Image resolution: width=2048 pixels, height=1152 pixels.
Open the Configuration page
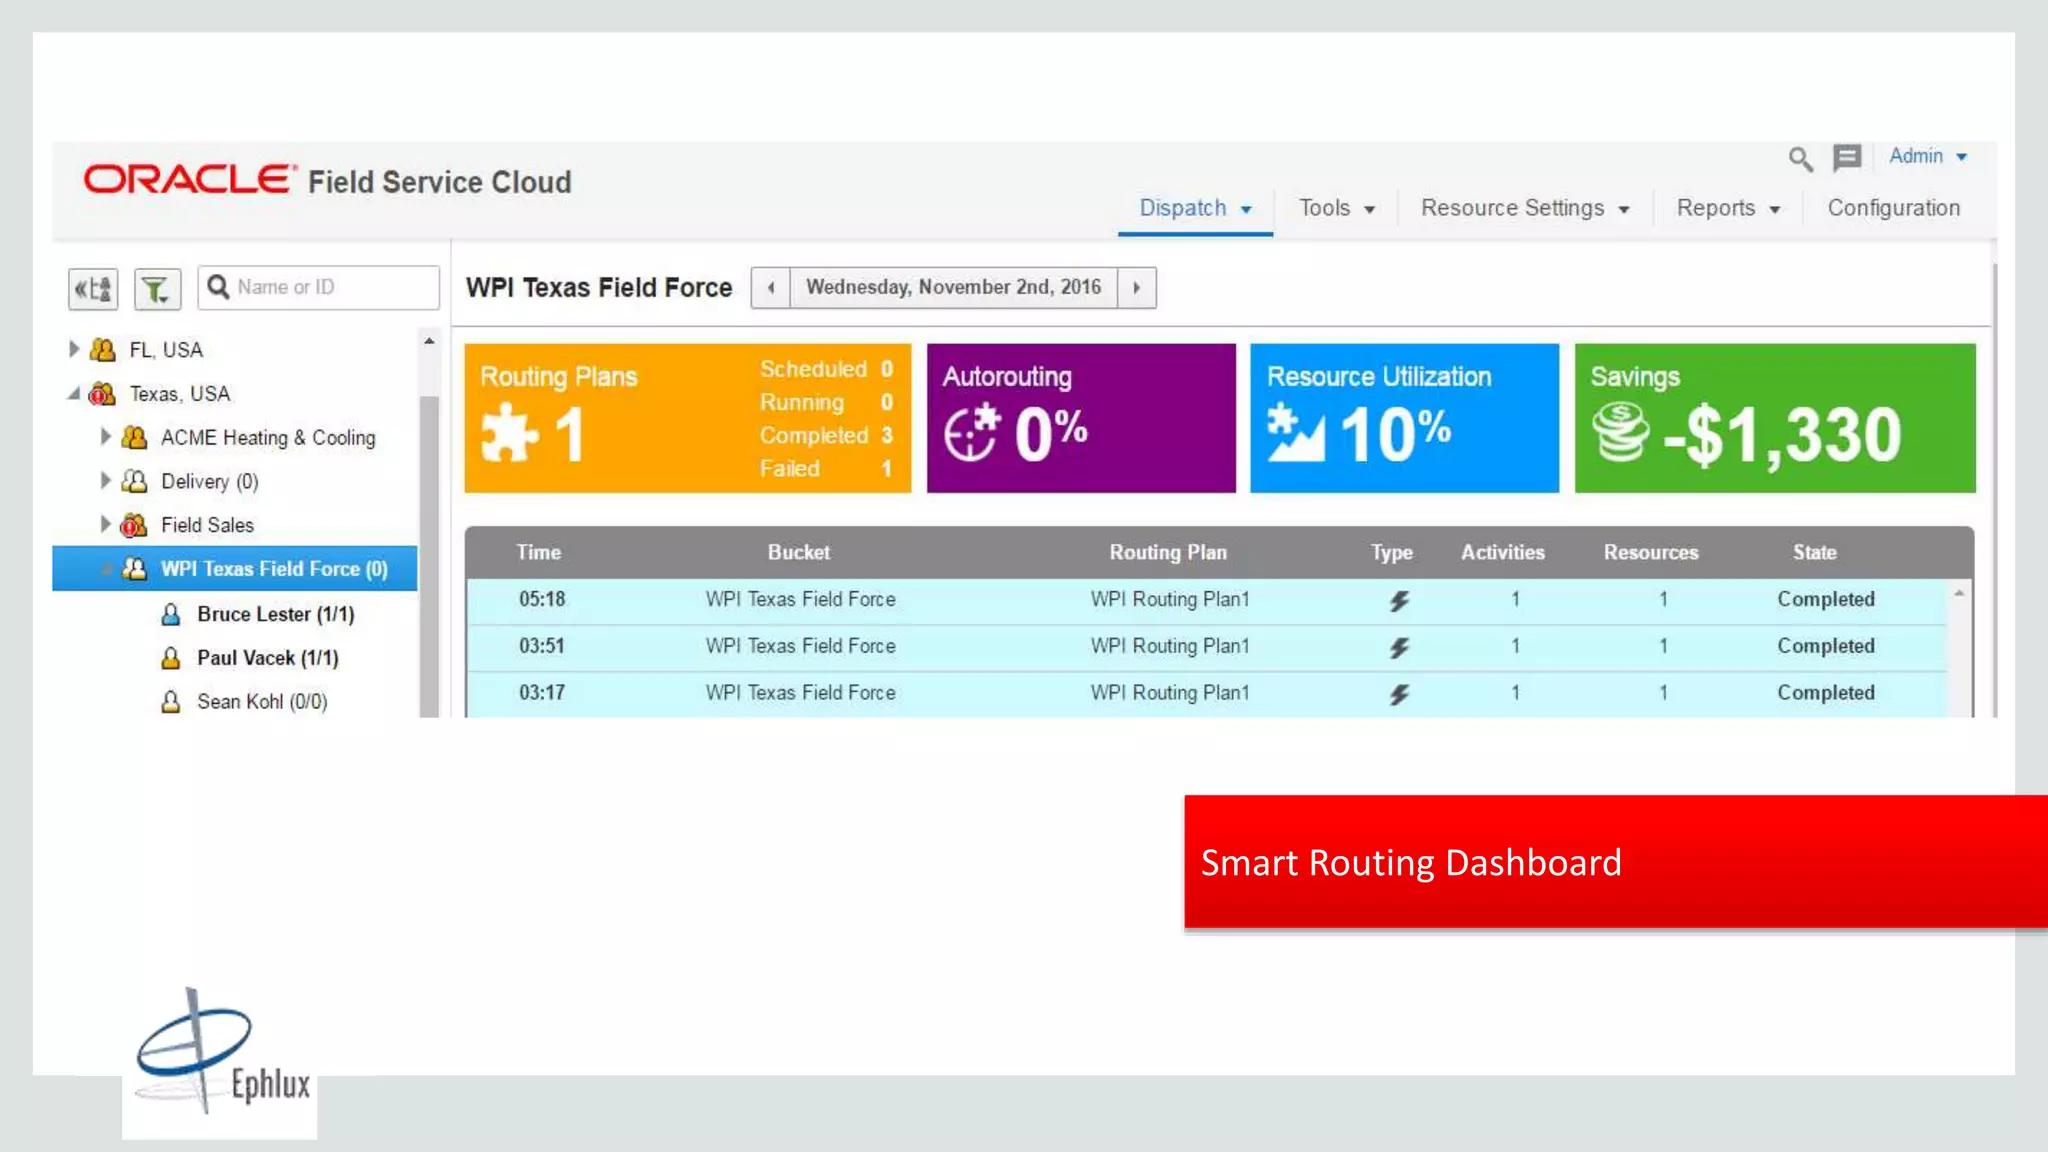tap(1893, 208)
